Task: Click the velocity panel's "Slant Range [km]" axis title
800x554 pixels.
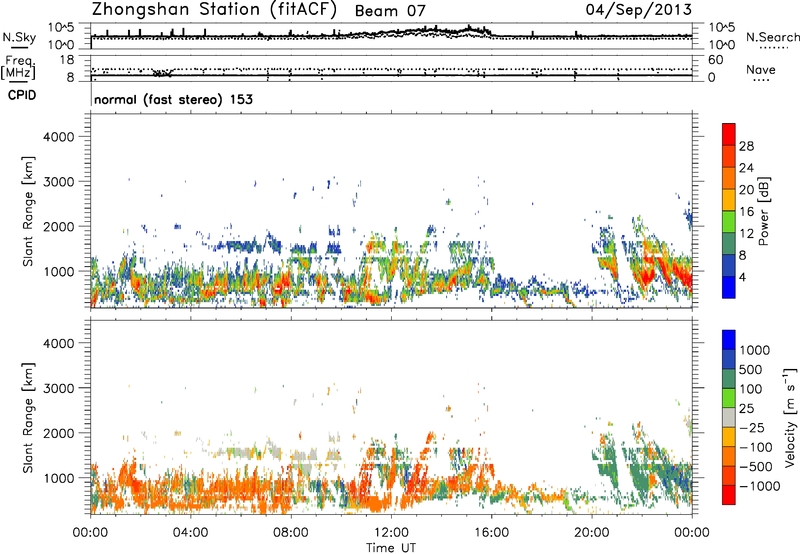Action: [28, 417]
